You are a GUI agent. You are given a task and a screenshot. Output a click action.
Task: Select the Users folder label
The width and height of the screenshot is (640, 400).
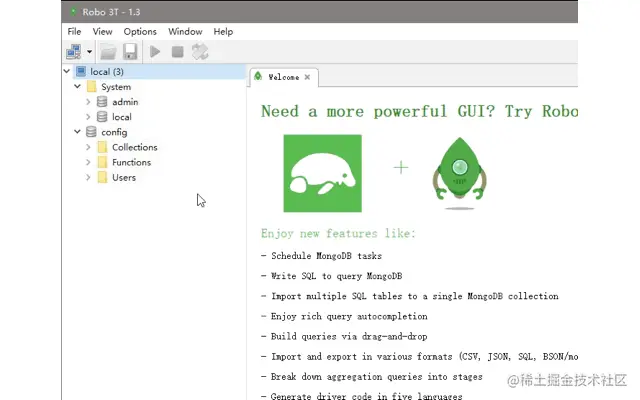(x=124, y=178)
